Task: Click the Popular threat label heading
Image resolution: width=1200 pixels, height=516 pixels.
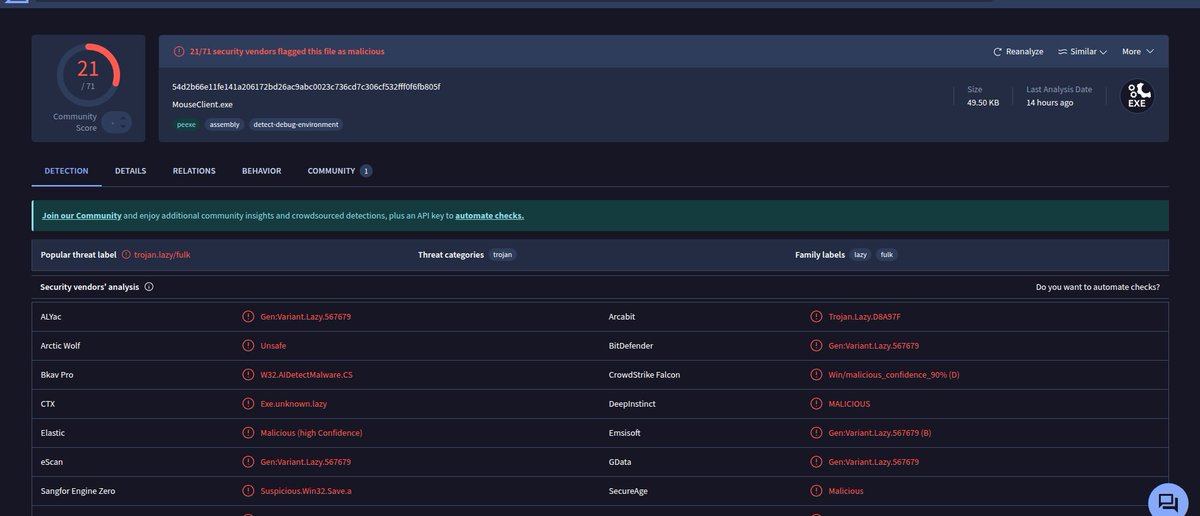Action: 79,255
